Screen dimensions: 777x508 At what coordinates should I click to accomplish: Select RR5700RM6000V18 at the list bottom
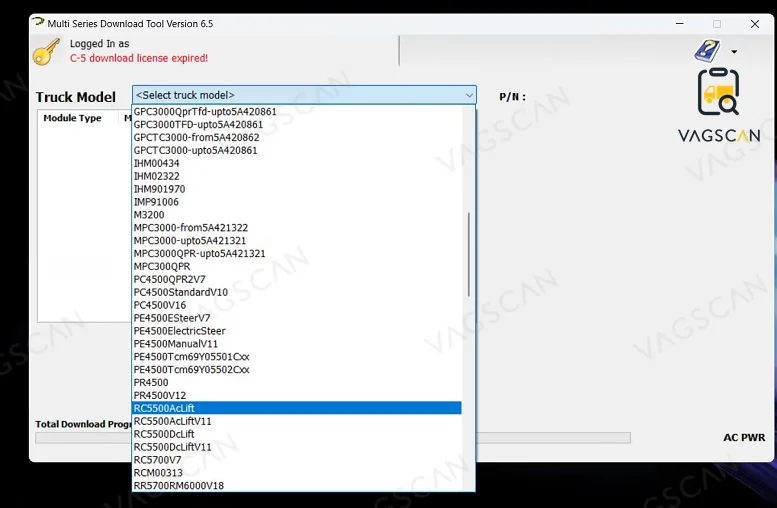coord(297,485)
